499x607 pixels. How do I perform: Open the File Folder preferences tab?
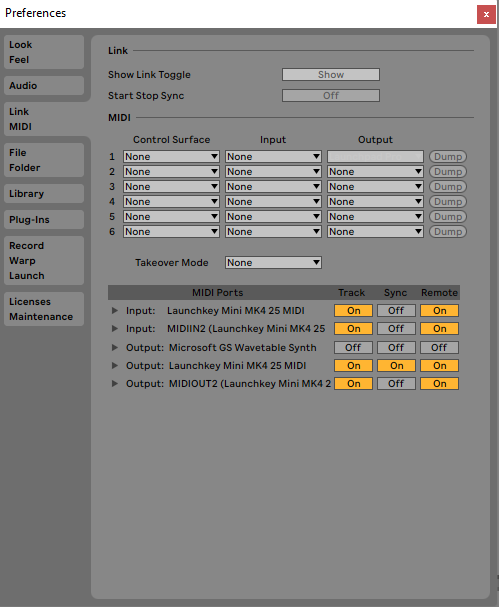pos(44,160)
